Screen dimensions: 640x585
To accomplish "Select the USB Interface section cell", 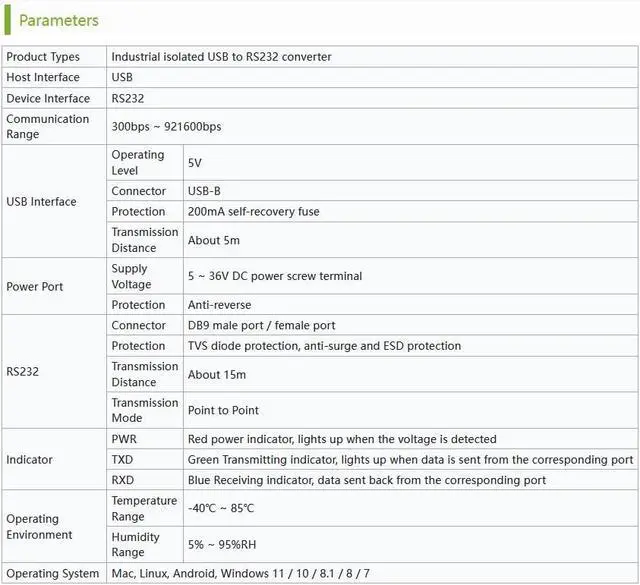I will (54, 201).
